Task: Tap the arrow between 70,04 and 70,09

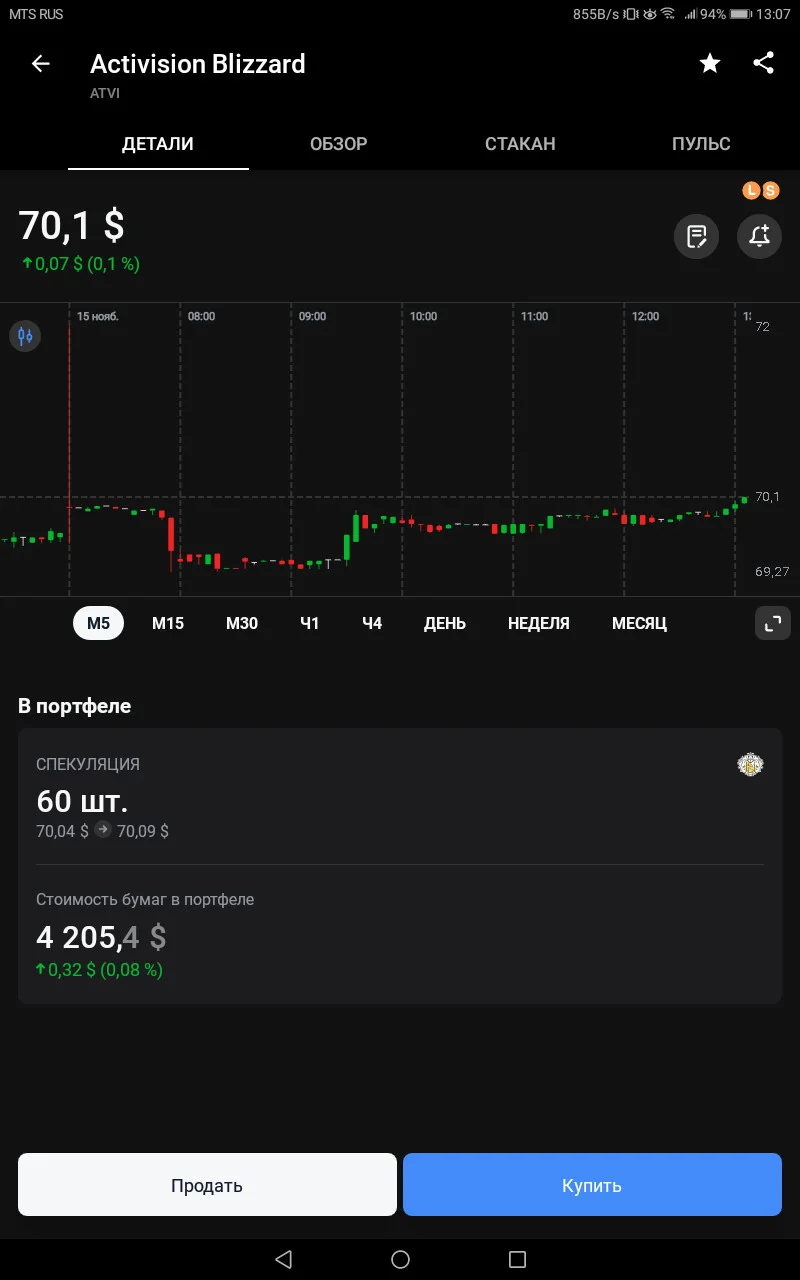Action: [103, 830]
